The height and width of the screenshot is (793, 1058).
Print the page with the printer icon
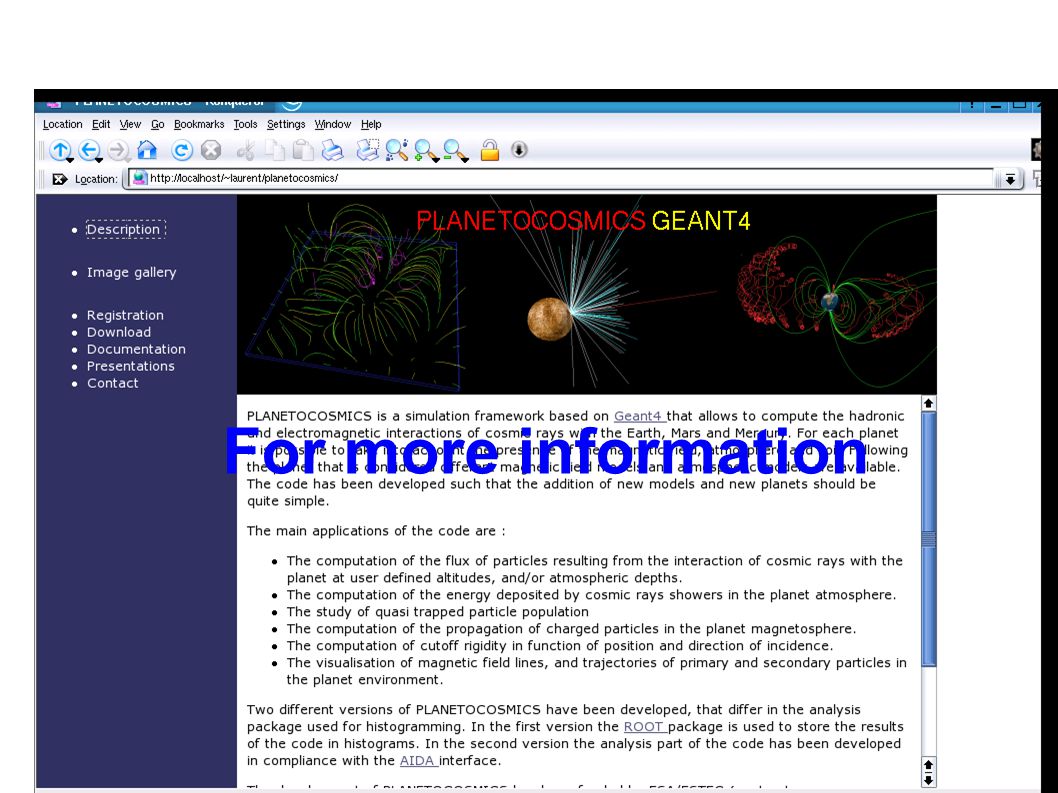pos(332,150)
